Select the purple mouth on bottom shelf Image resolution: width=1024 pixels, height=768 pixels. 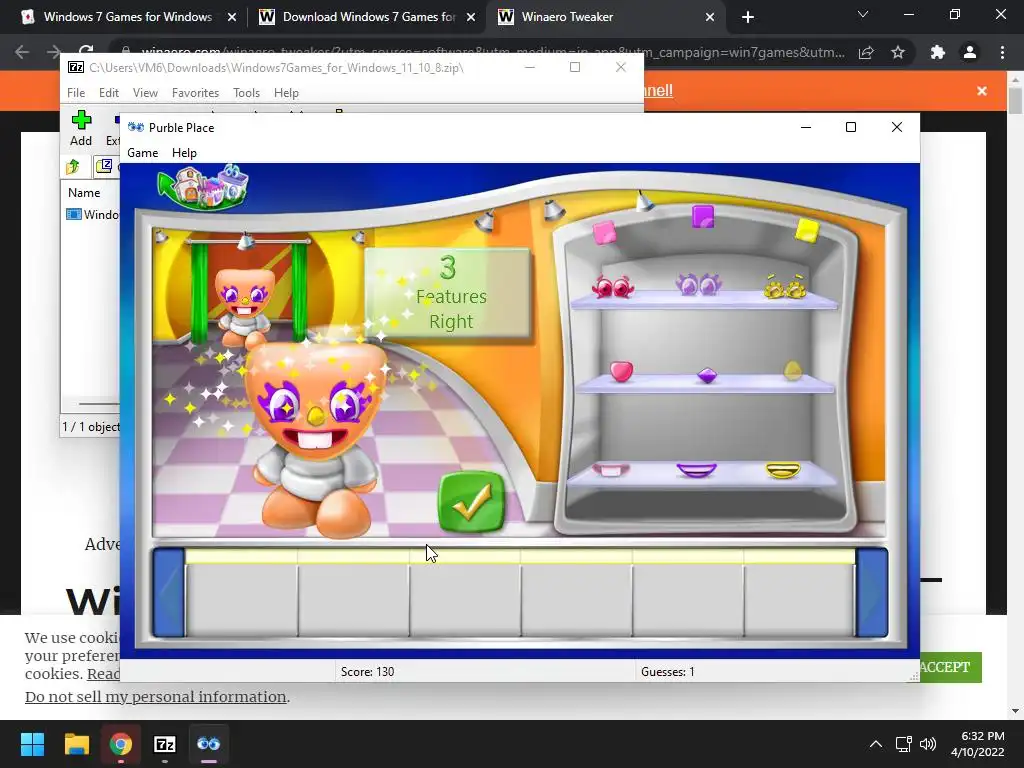tap(696, 470)
